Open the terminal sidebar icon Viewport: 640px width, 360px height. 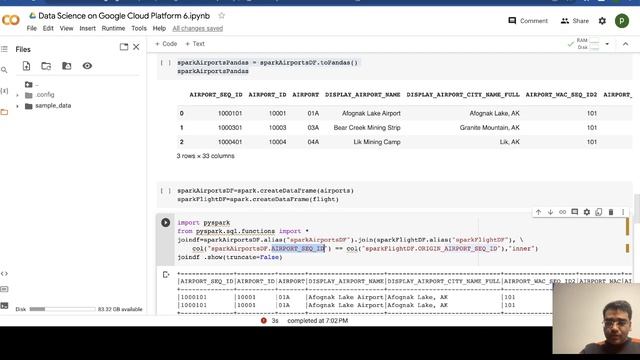tap(4, 305)
